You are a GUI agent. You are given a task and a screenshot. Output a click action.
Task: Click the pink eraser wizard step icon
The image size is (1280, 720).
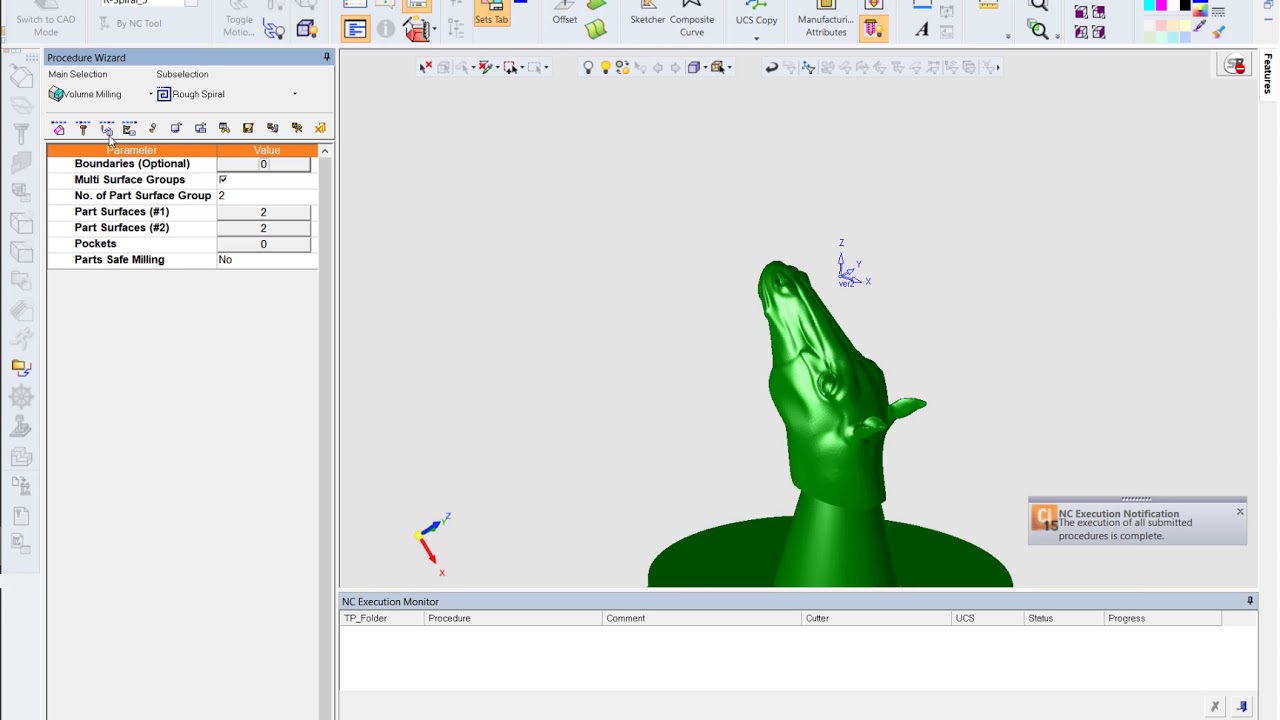pyautogui.click(x=59, y=128)
